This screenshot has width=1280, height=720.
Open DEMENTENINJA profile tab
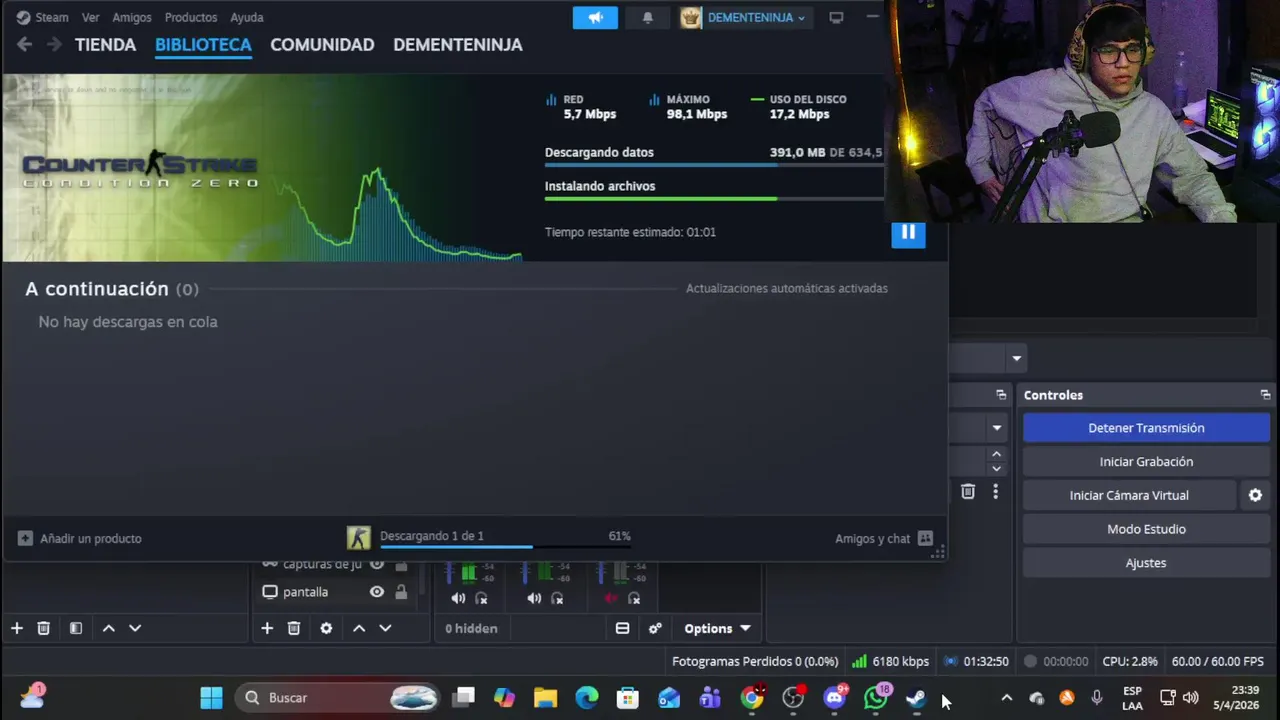click(x=458, y=44)
